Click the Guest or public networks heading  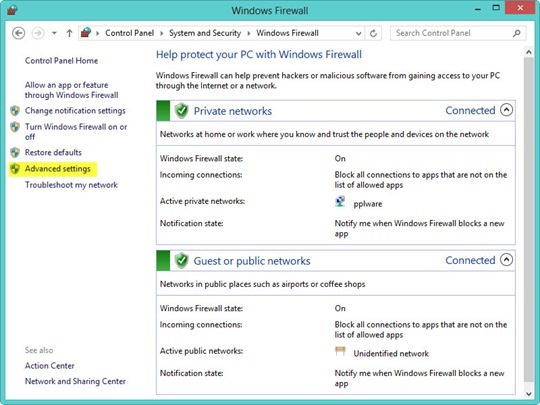[252, 261]
